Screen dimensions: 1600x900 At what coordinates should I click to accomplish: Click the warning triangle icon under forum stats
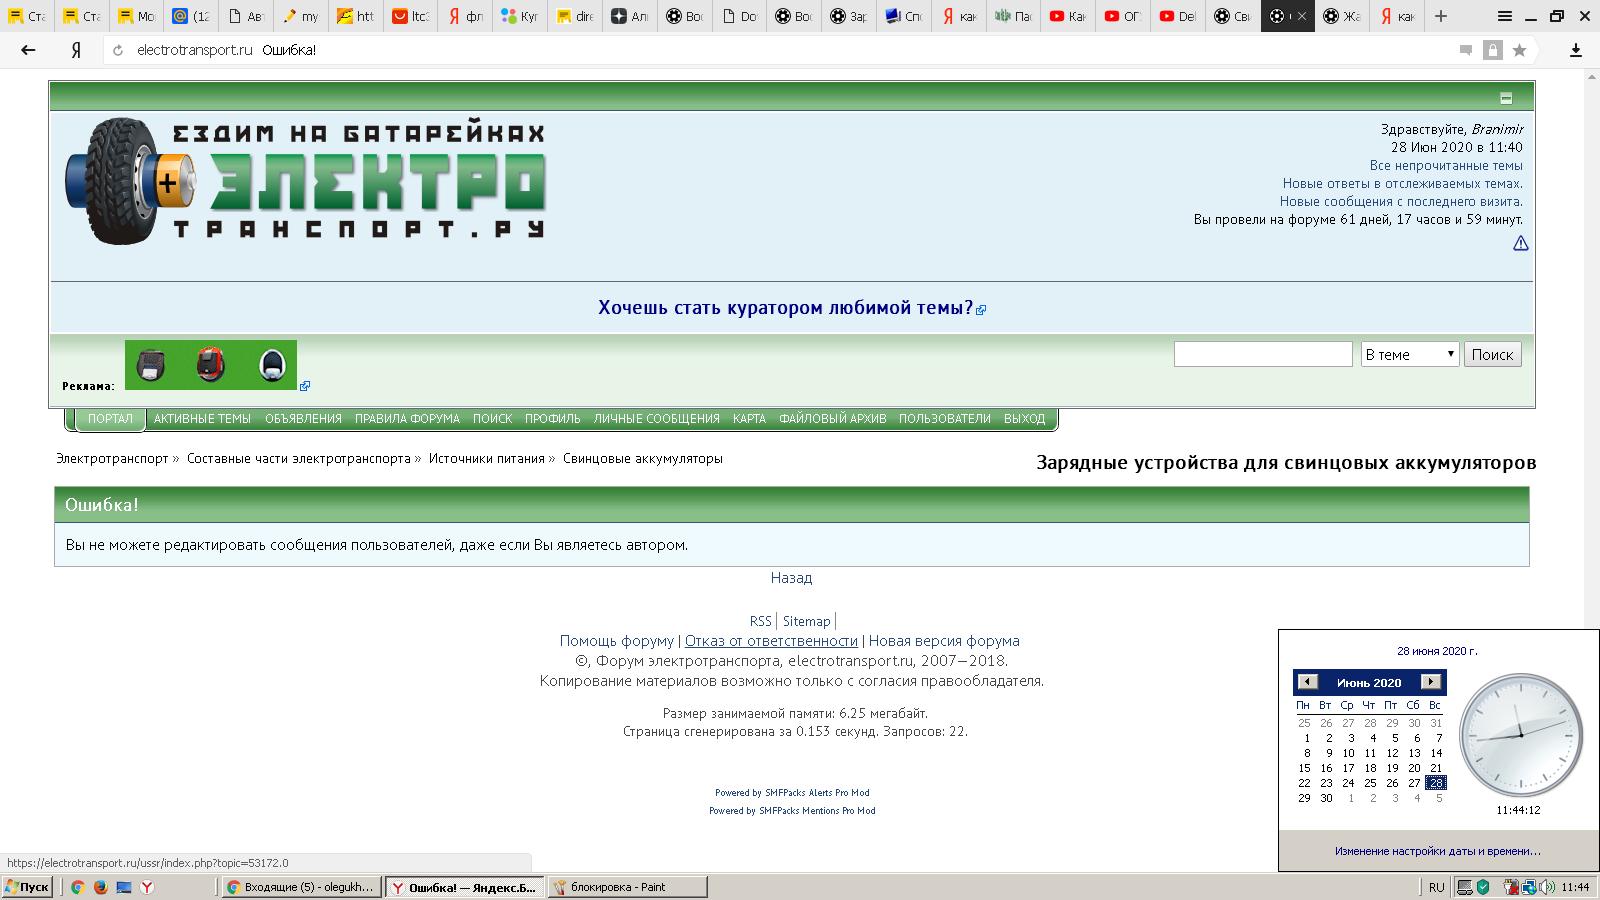pos(1520,243)
